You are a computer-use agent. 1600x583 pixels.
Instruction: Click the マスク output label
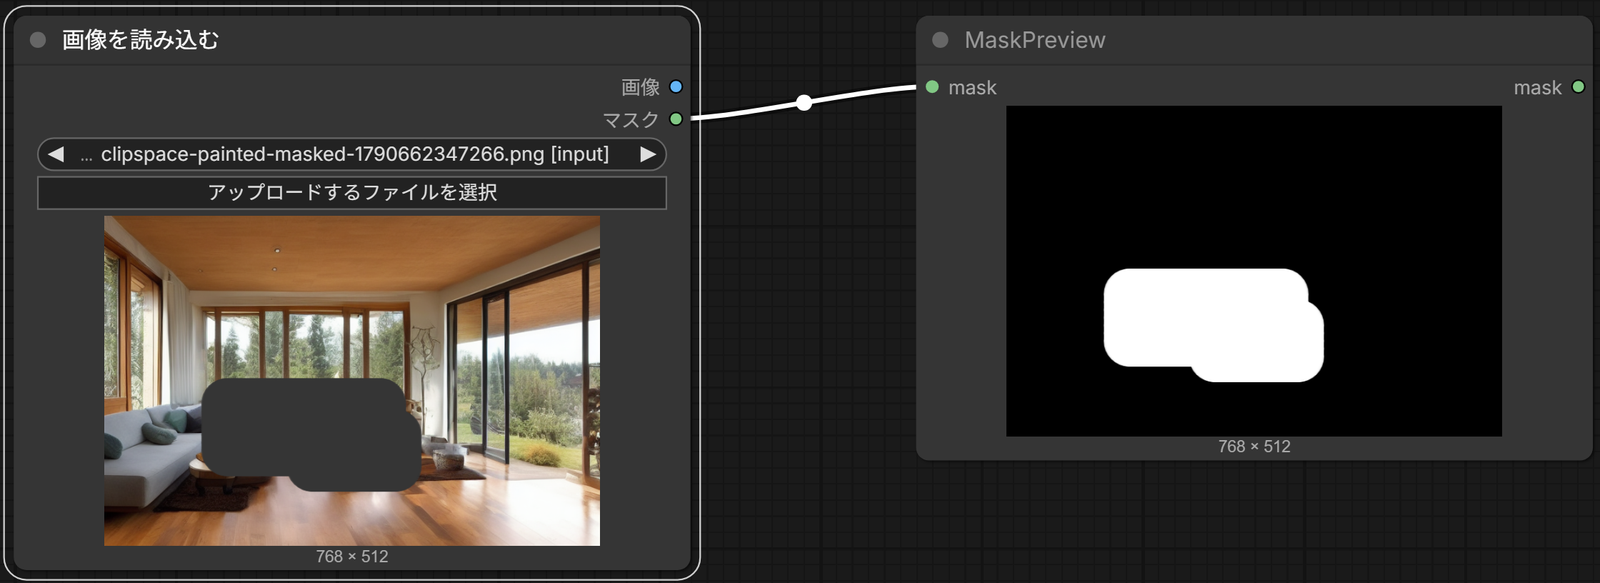(x=631, y=119)
